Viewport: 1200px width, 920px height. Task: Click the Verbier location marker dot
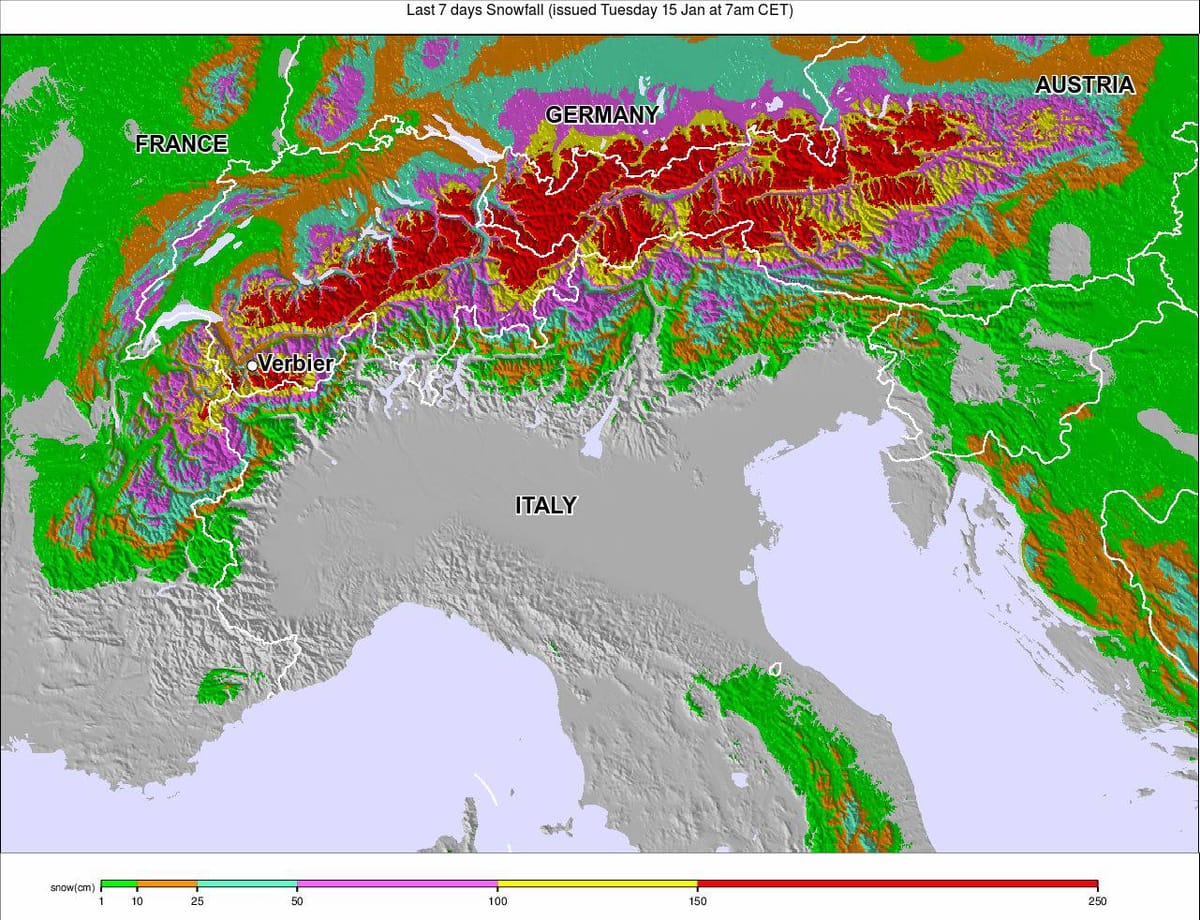point(252,366)
